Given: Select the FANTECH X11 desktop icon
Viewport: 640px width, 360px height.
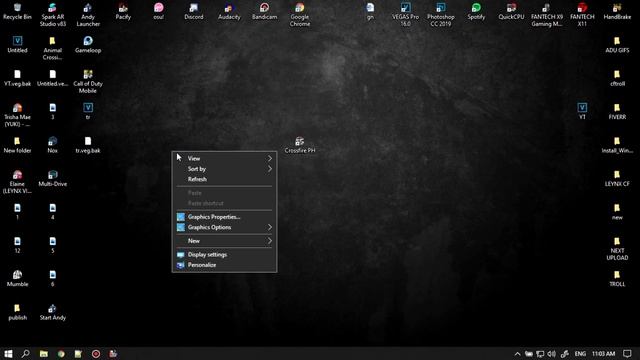Looking at the screenshot, I should pyautogui.click(x=582, y=14).
